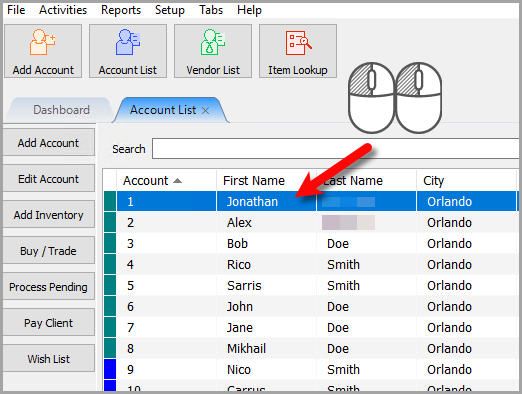Select the Rico first name cell
Image resolution: width=522 pixels, height=394 pixels.
[x=266, y=264]
